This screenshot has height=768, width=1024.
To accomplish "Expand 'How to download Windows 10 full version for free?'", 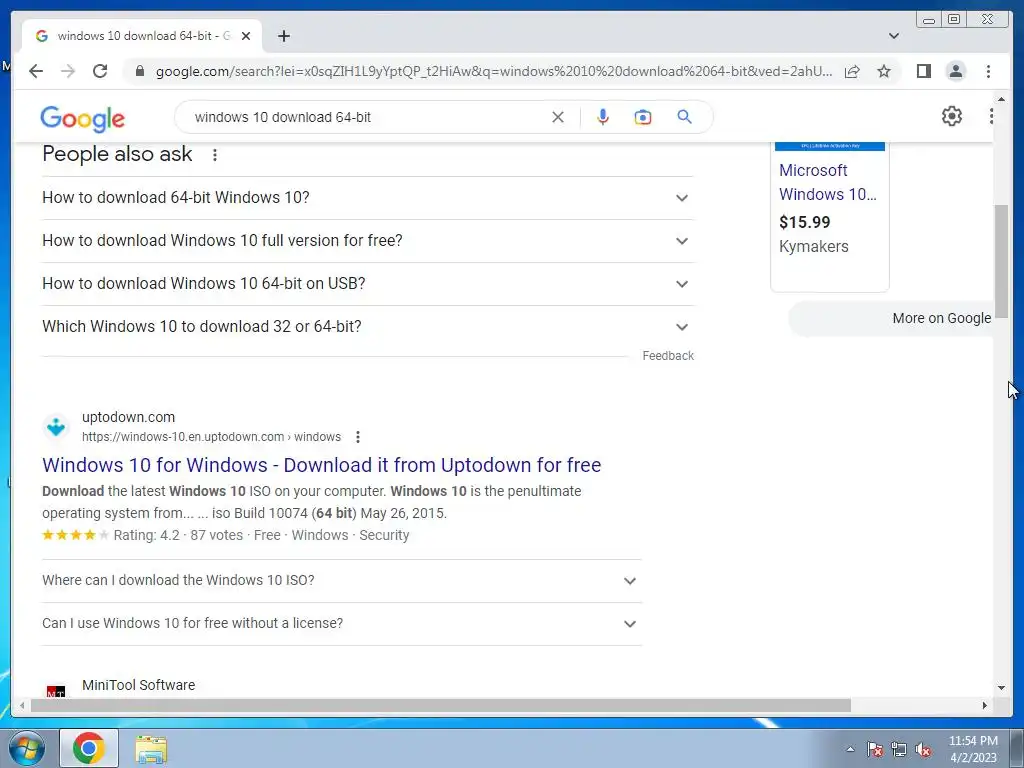I will point(367,240).
